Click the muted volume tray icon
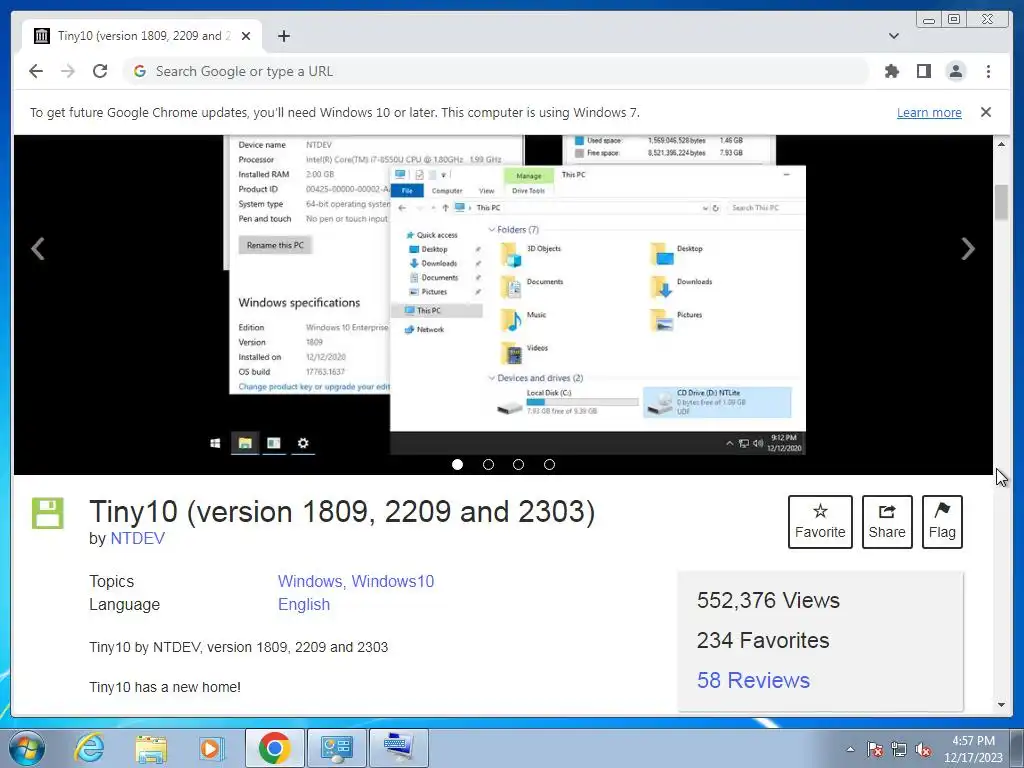This screenshot has width=1024, height=768. [x=923, y=749]
